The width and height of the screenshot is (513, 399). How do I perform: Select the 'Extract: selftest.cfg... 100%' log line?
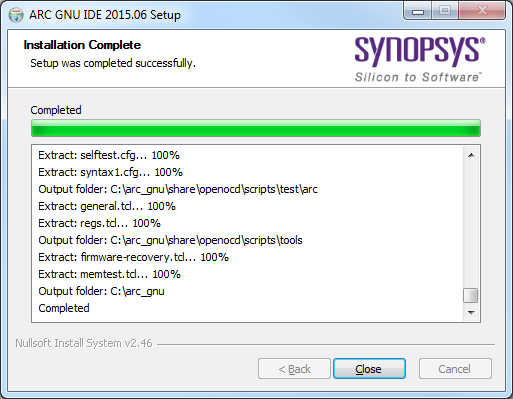pos(109,155)
